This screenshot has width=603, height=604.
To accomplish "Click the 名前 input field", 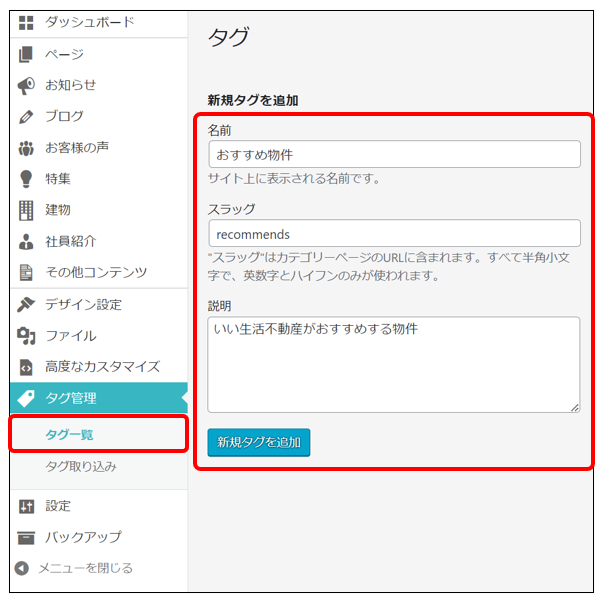I will click(x=394, y=154).
